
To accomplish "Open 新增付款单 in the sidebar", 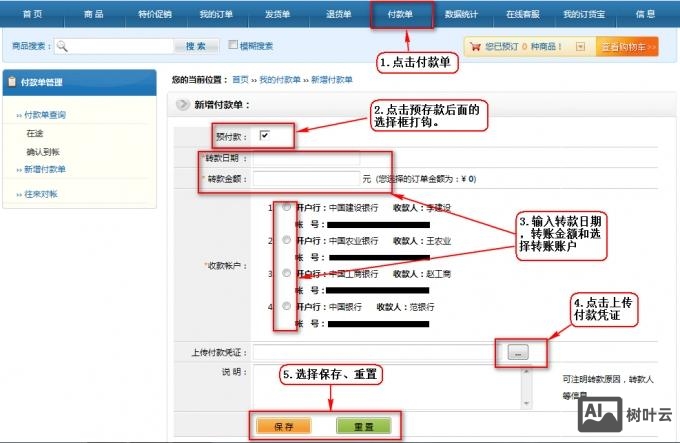I will click(45, 169).
